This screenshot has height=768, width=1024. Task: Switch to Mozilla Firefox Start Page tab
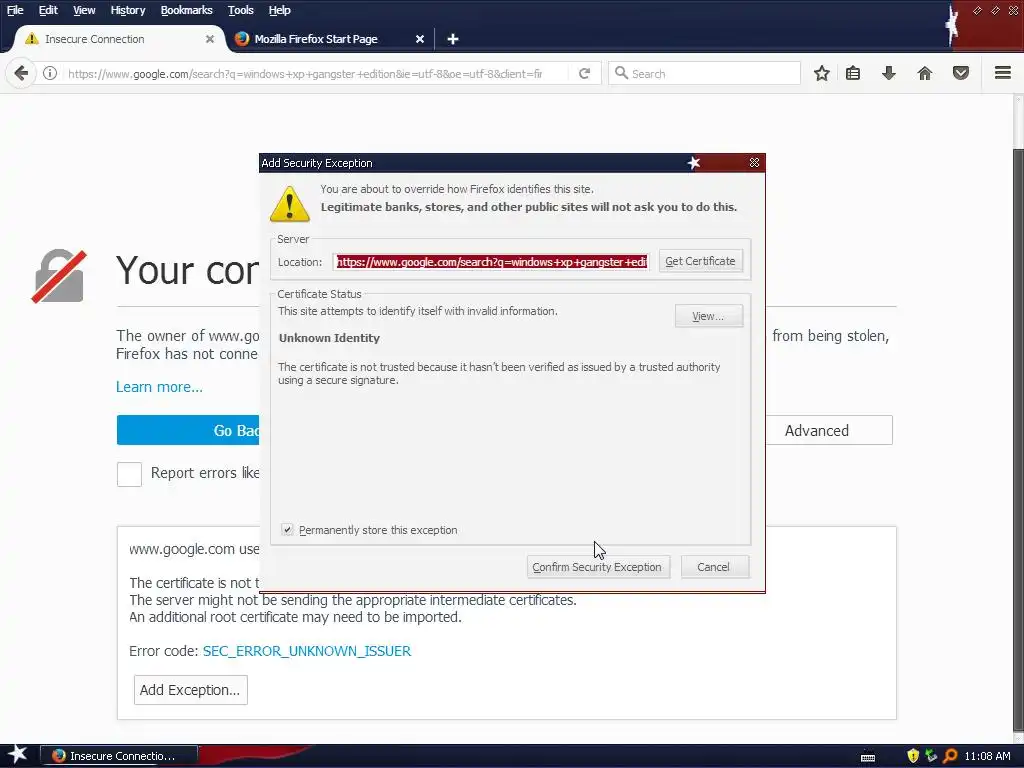point(330,39)
